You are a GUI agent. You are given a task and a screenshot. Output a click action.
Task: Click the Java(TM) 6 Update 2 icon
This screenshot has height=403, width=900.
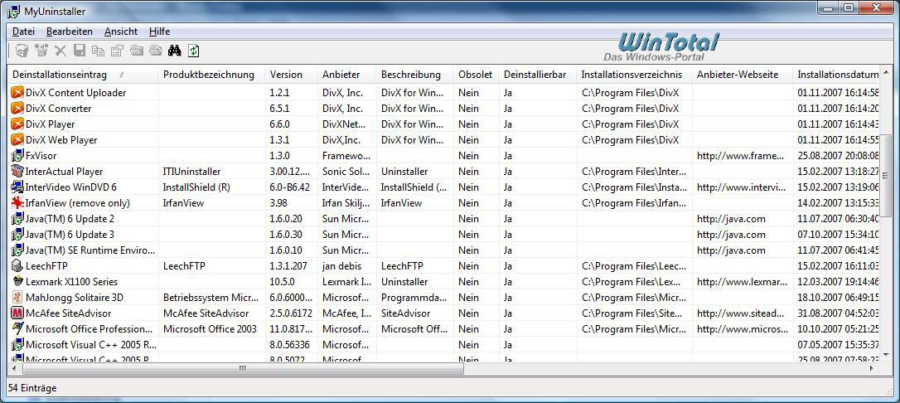click(17, 219)
